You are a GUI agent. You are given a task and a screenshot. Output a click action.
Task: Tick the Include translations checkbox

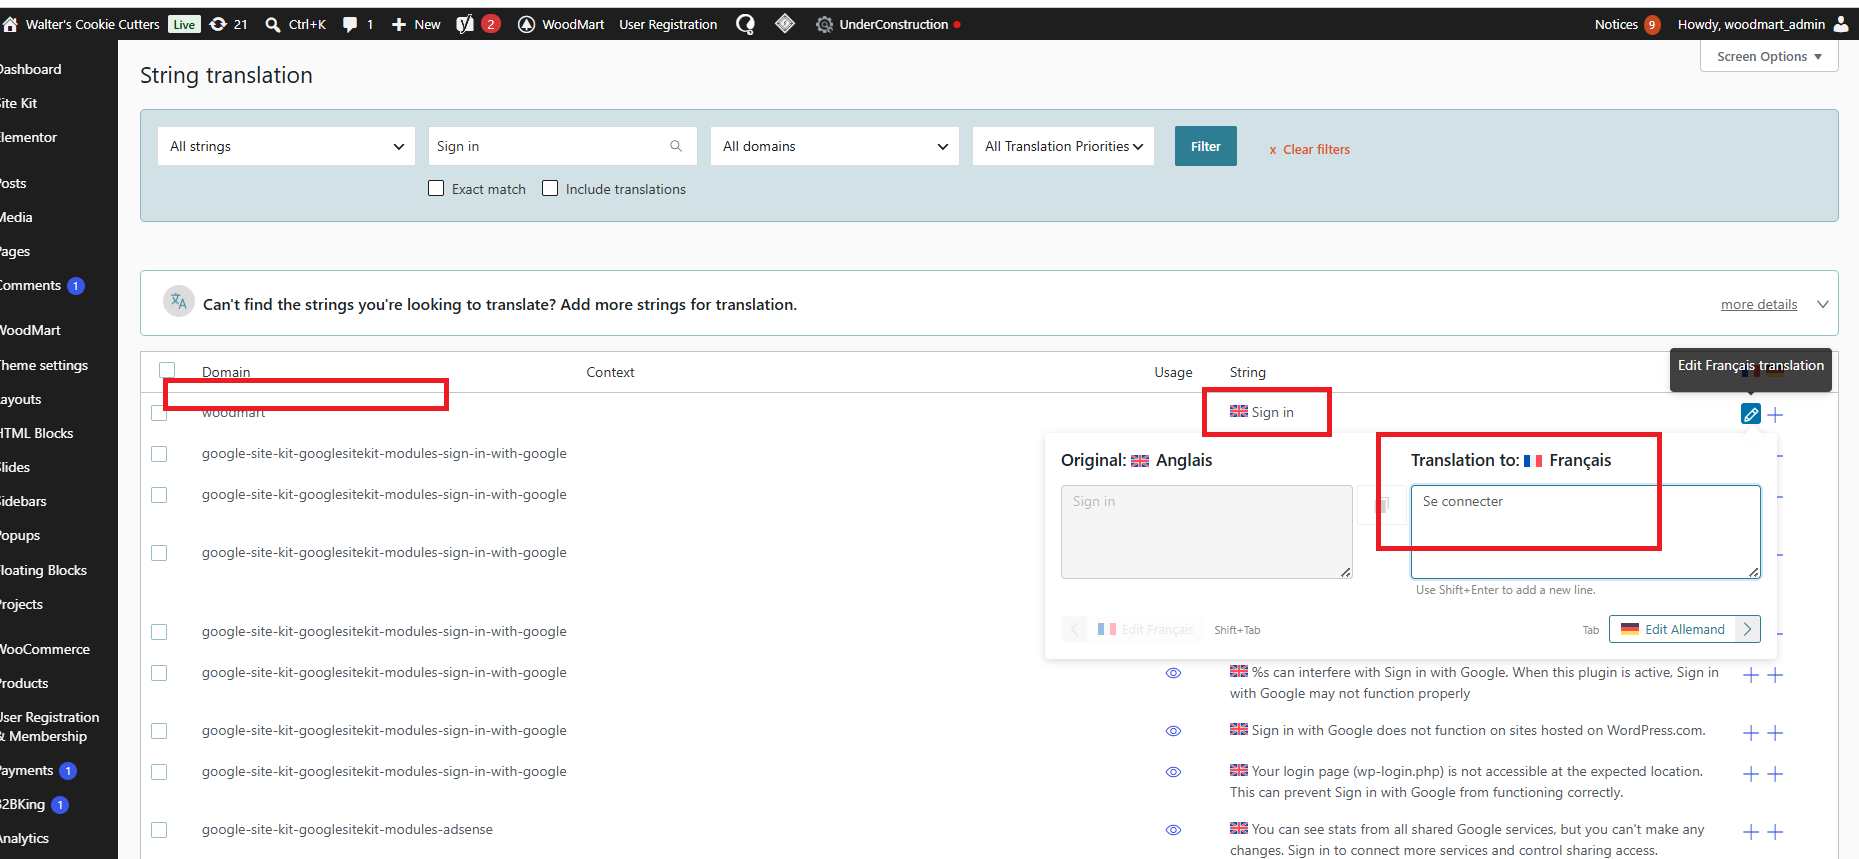coord(550,188)
